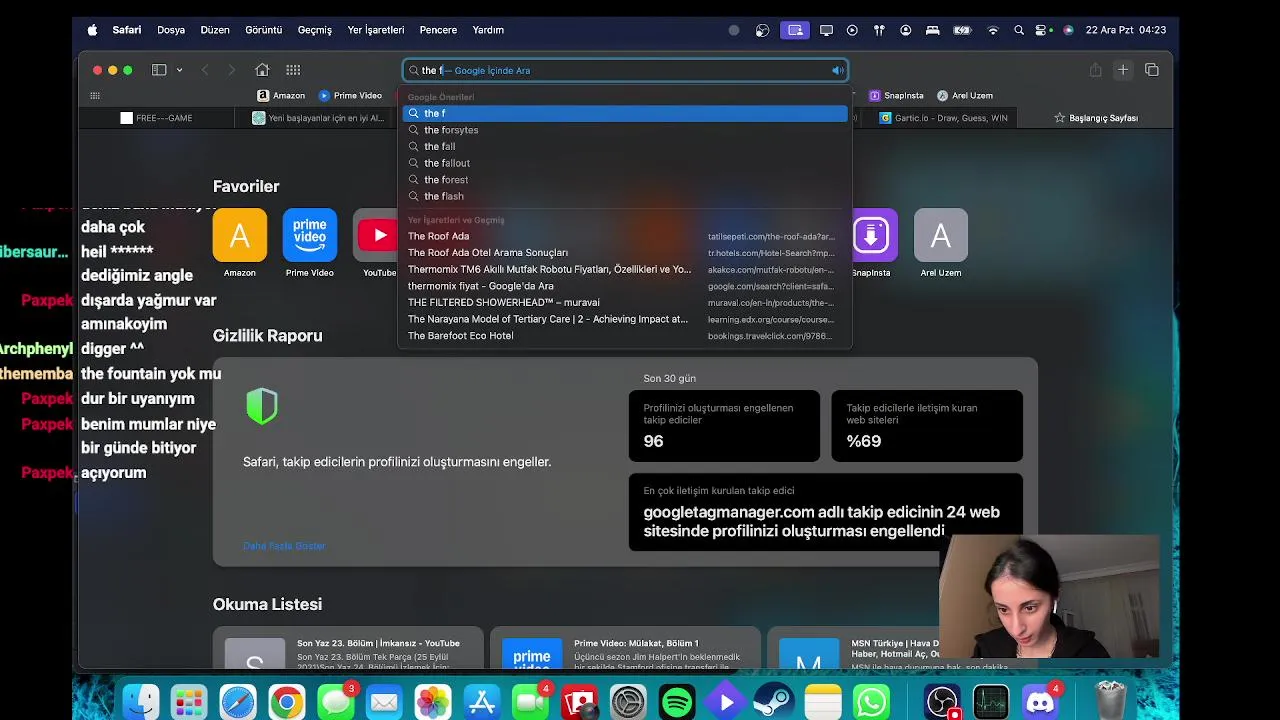Screen dimensions: 1280x720
Task: Open Finder from the Dock
Action: pyautogui.click(x=141, y=702)
